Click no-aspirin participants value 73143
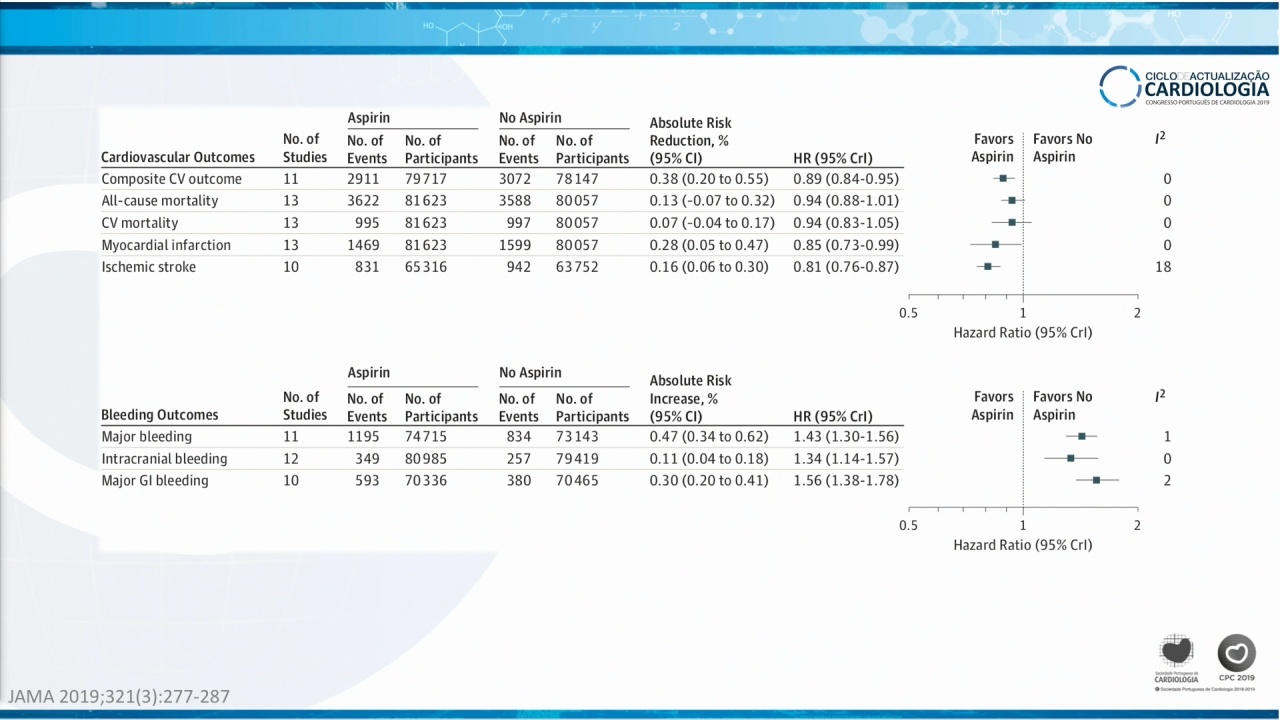 577,437
